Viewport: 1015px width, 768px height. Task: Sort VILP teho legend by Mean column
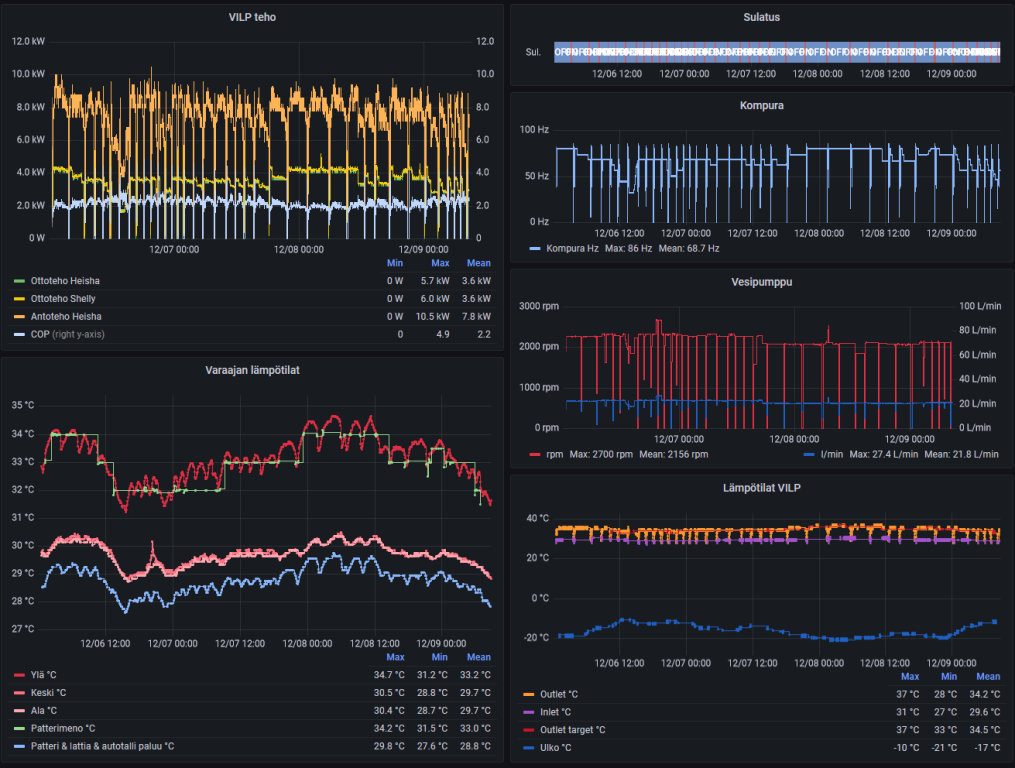tap(478, 264)
